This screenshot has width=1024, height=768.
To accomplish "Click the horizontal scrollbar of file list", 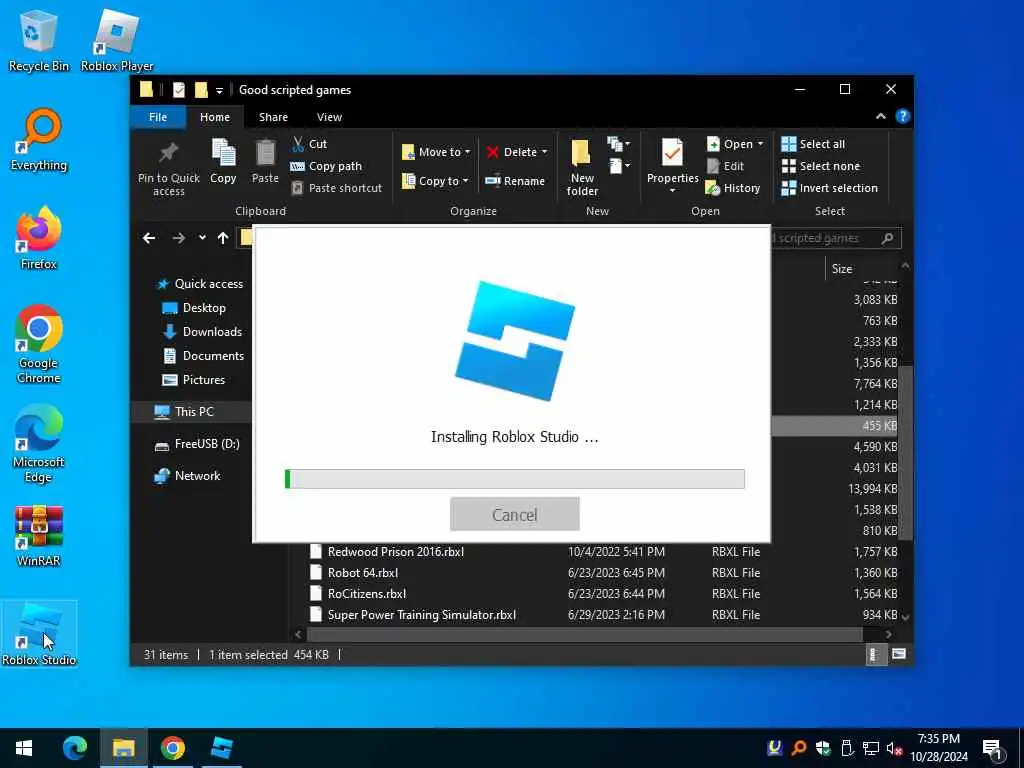I will click(x=584, y=634).
